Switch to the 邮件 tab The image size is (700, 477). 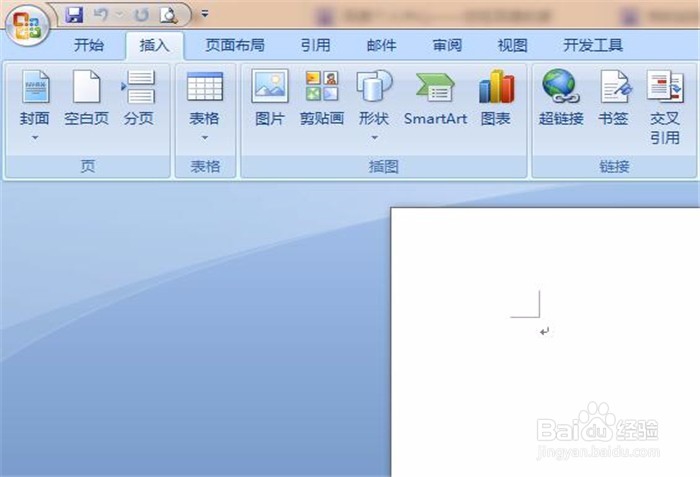(381, 45)
